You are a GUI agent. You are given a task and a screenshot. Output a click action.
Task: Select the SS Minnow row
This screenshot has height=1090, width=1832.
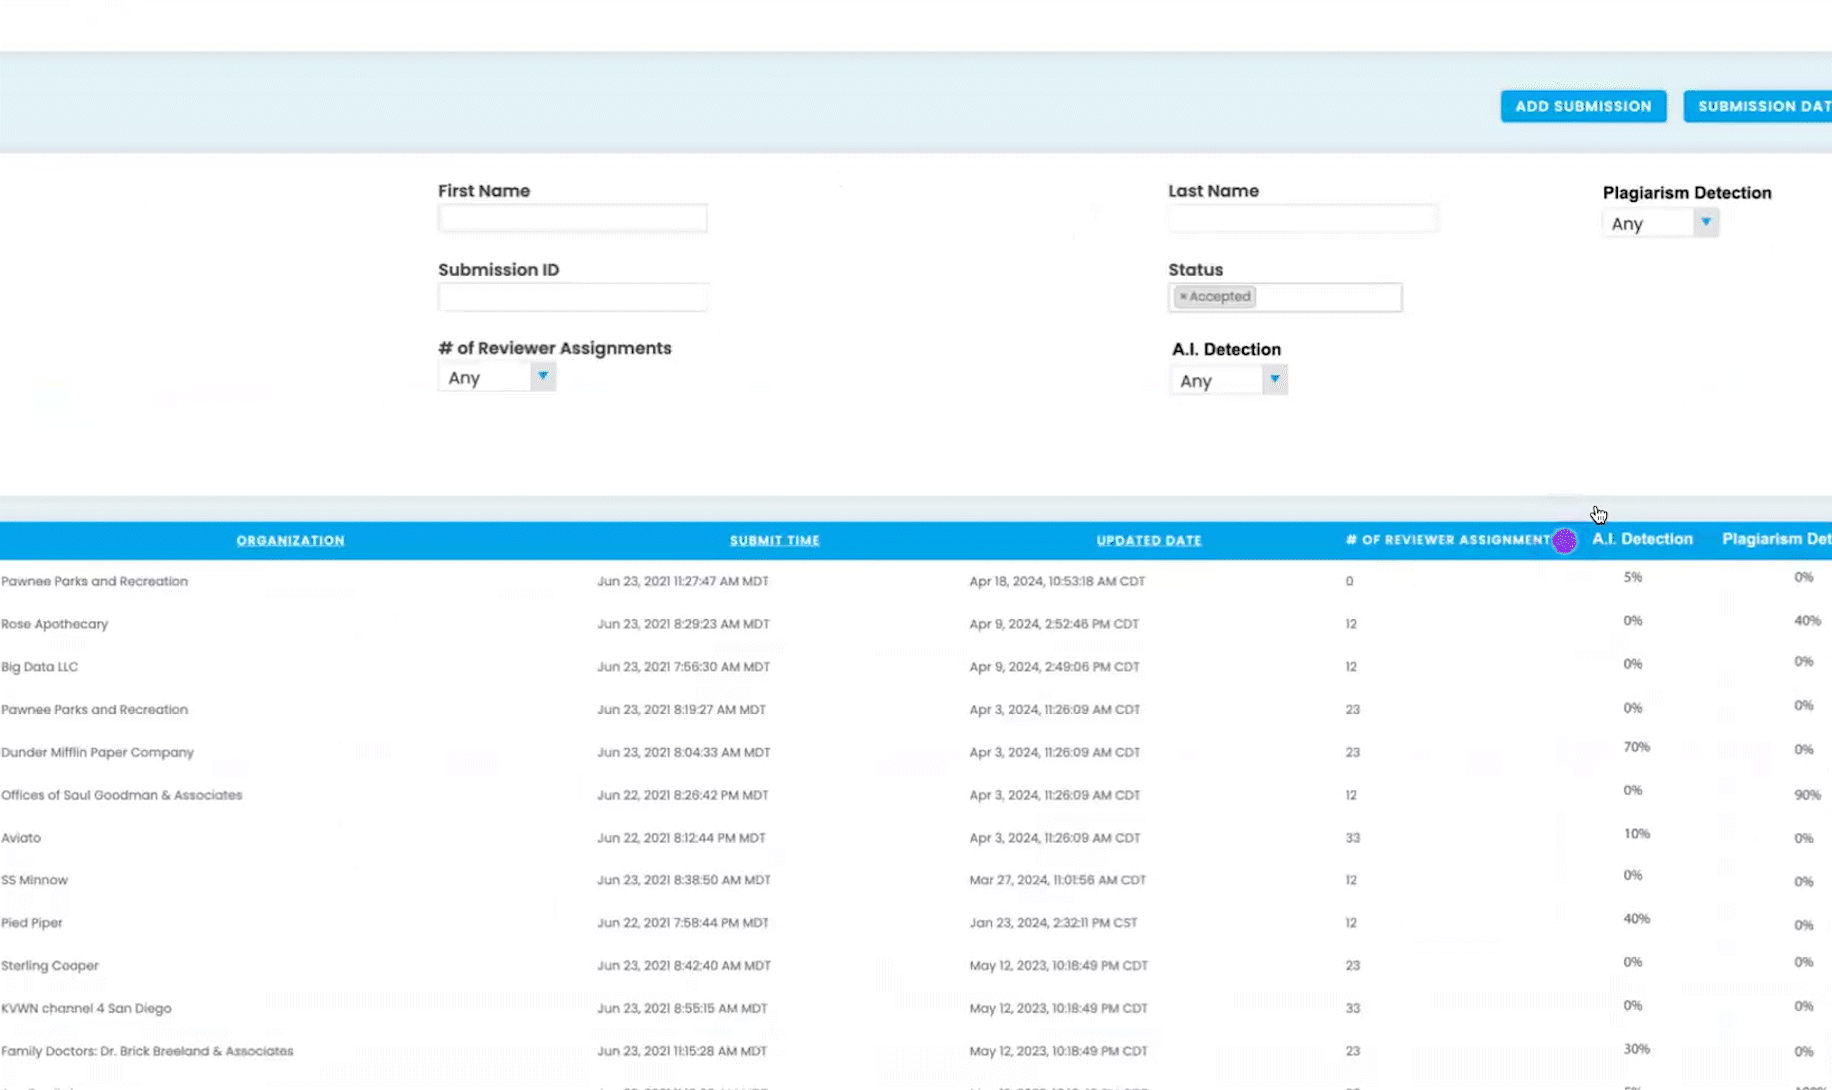[x=34, y=880]
